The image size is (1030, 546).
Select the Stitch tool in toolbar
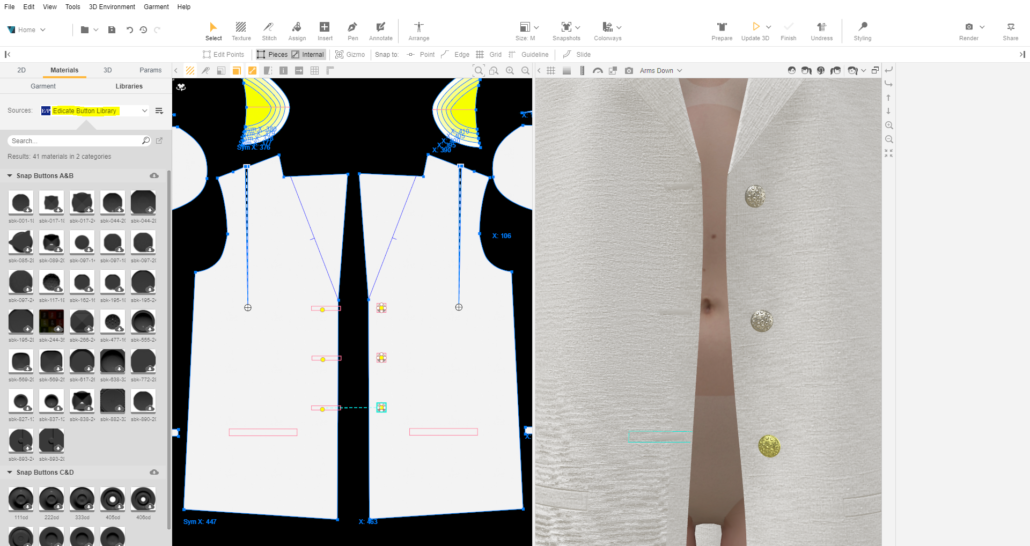[269, 30]
